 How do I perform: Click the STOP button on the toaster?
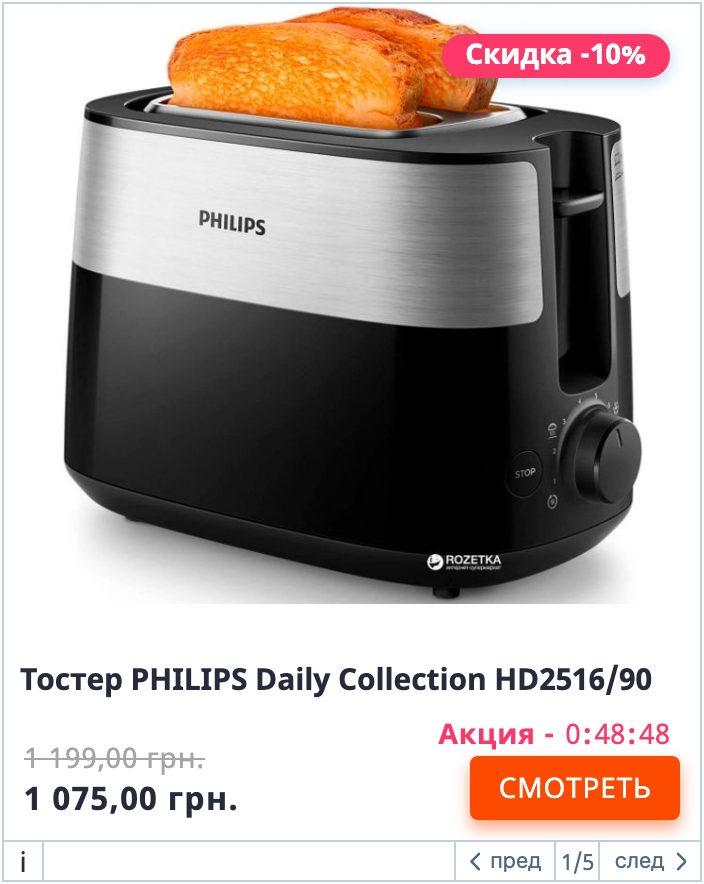point(524,473)
